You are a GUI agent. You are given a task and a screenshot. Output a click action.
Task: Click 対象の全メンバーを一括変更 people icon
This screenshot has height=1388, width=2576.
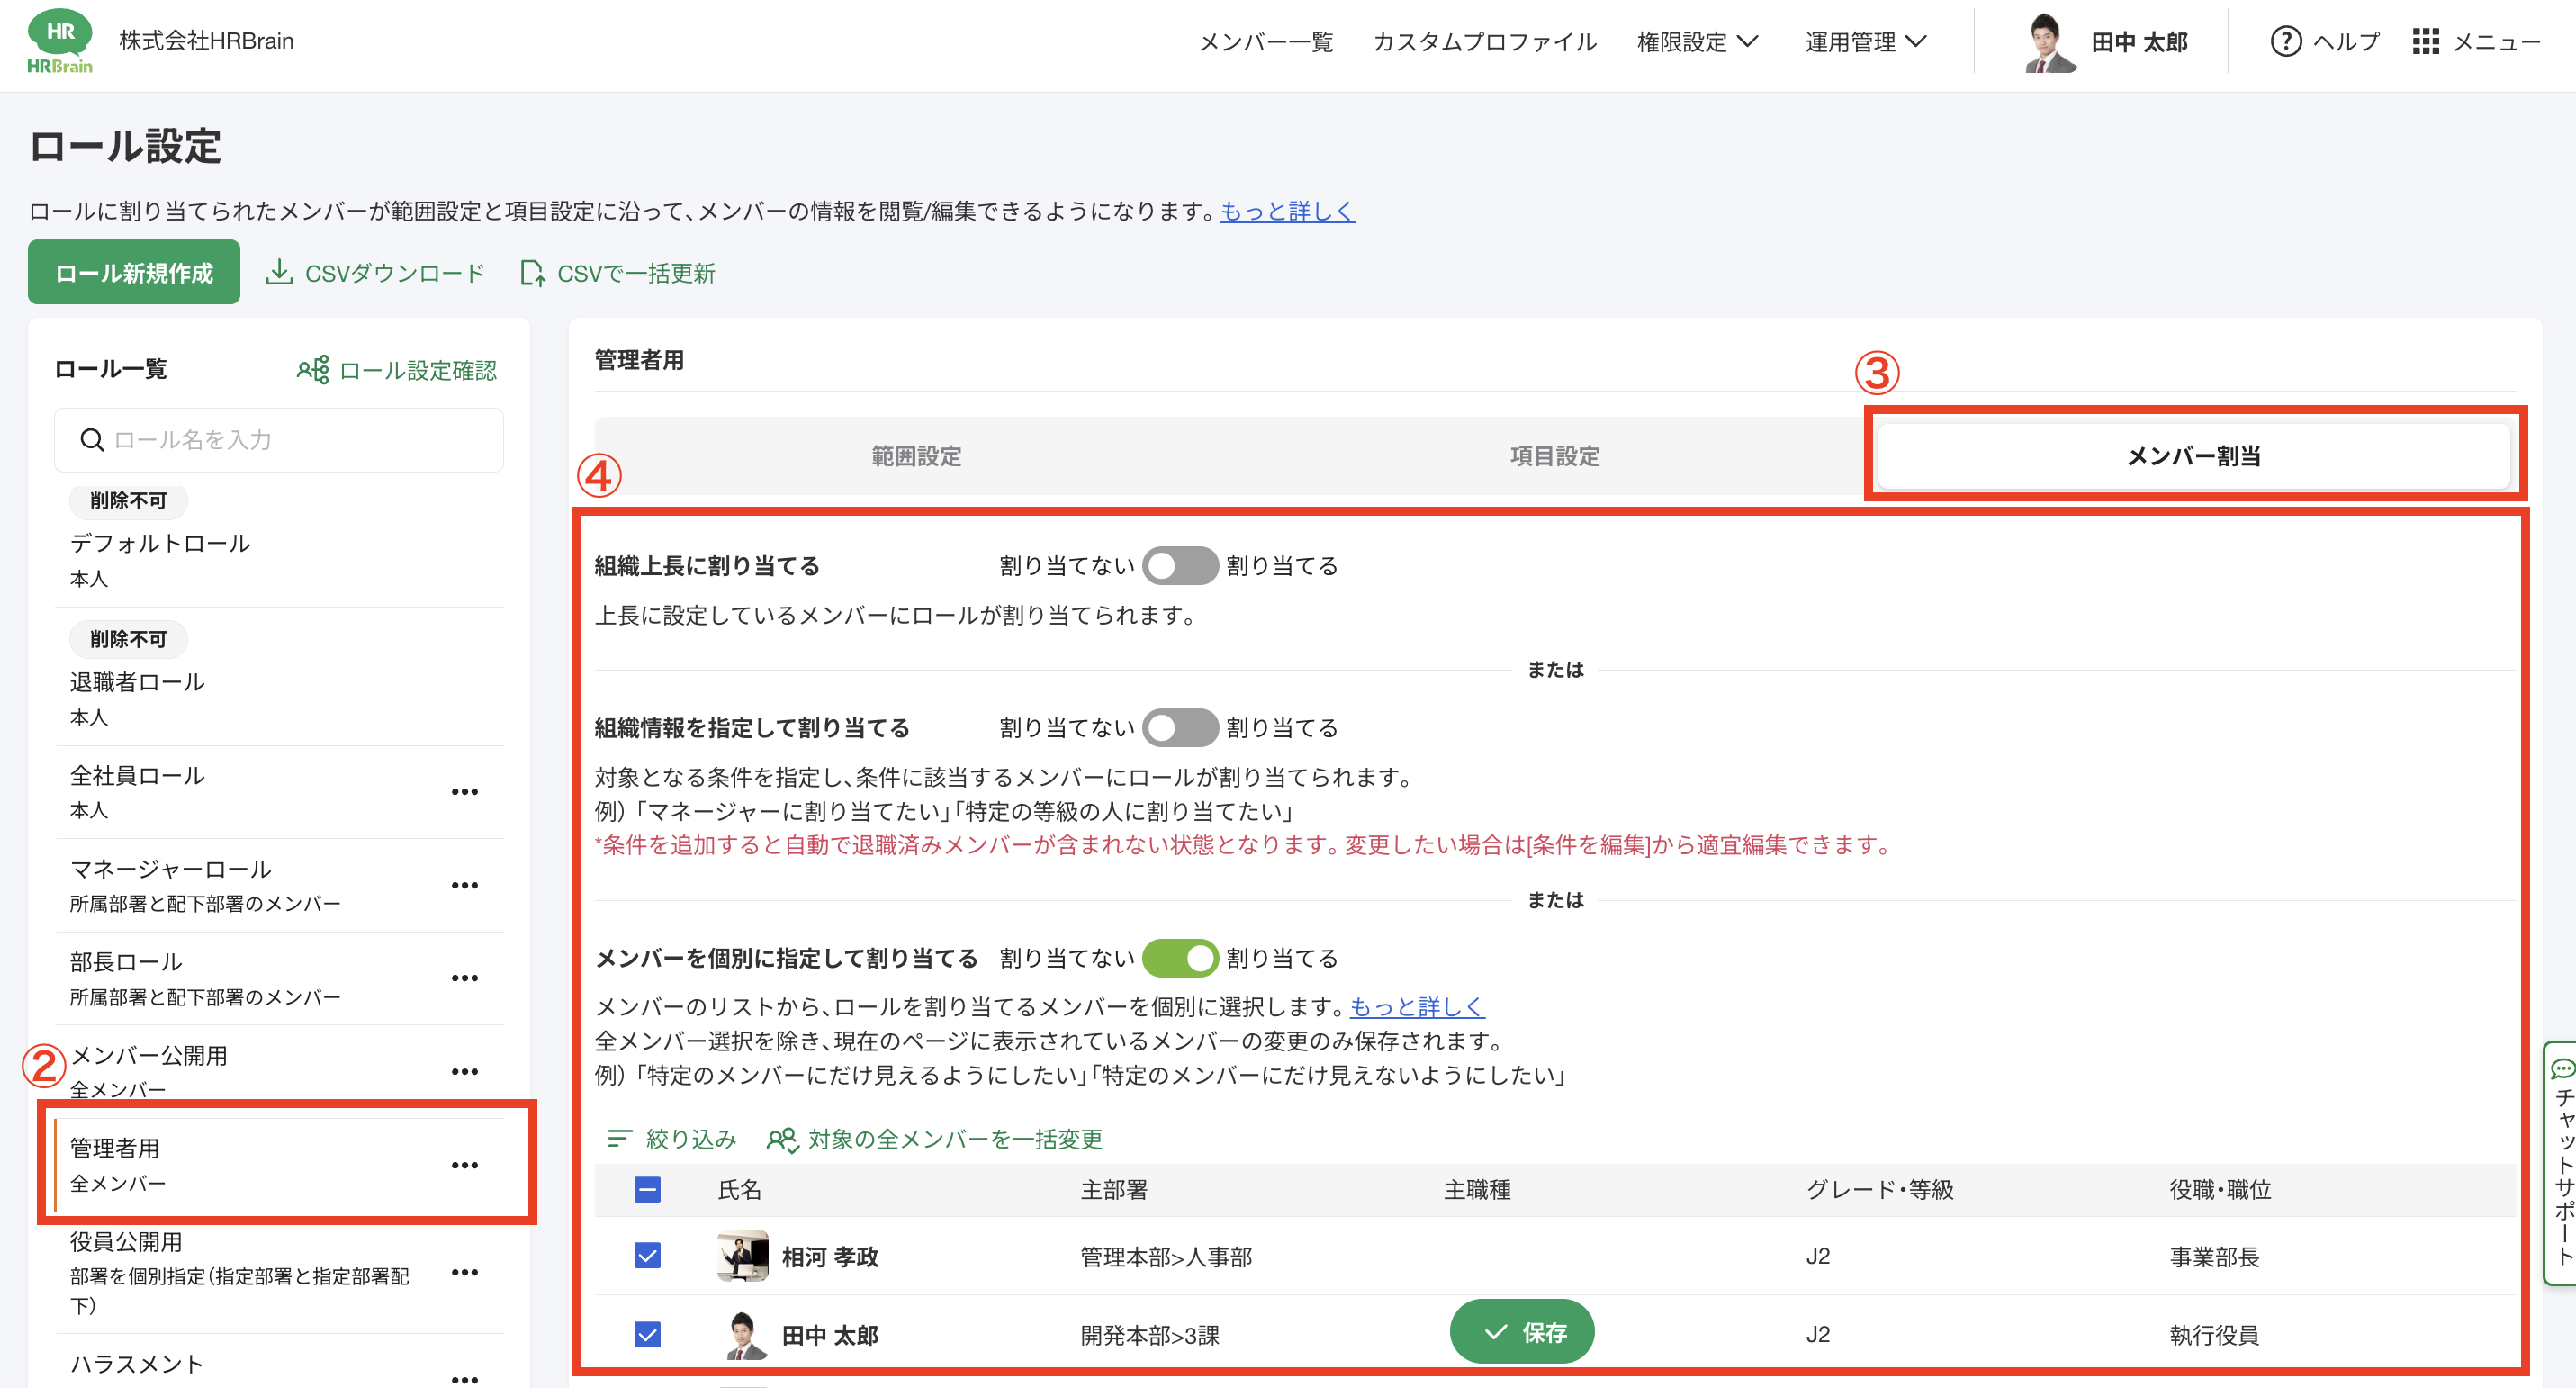(x=782, y=1138)
